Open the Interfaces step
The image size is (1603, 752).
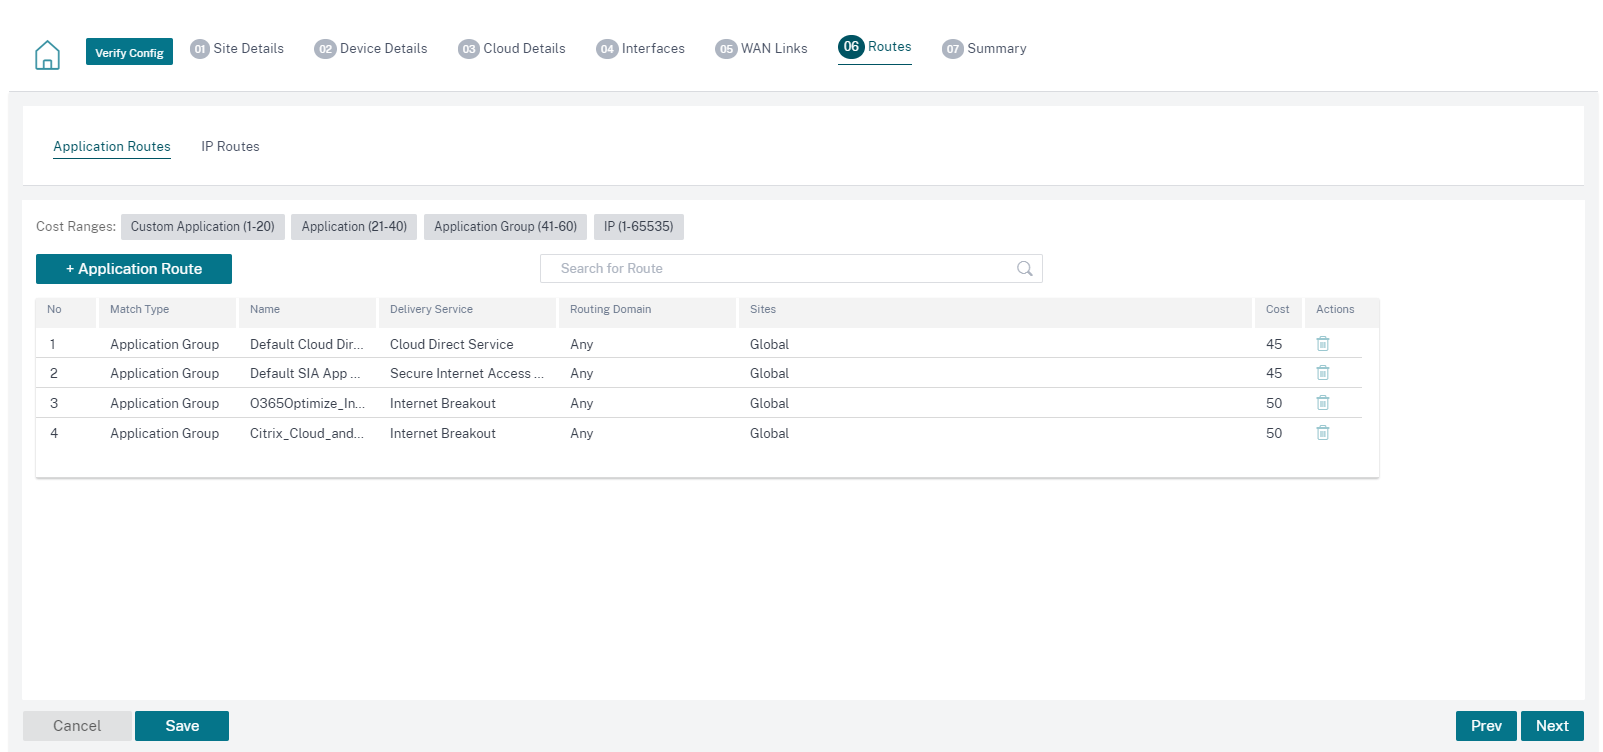pyautogui.click(x=641, y=48)
